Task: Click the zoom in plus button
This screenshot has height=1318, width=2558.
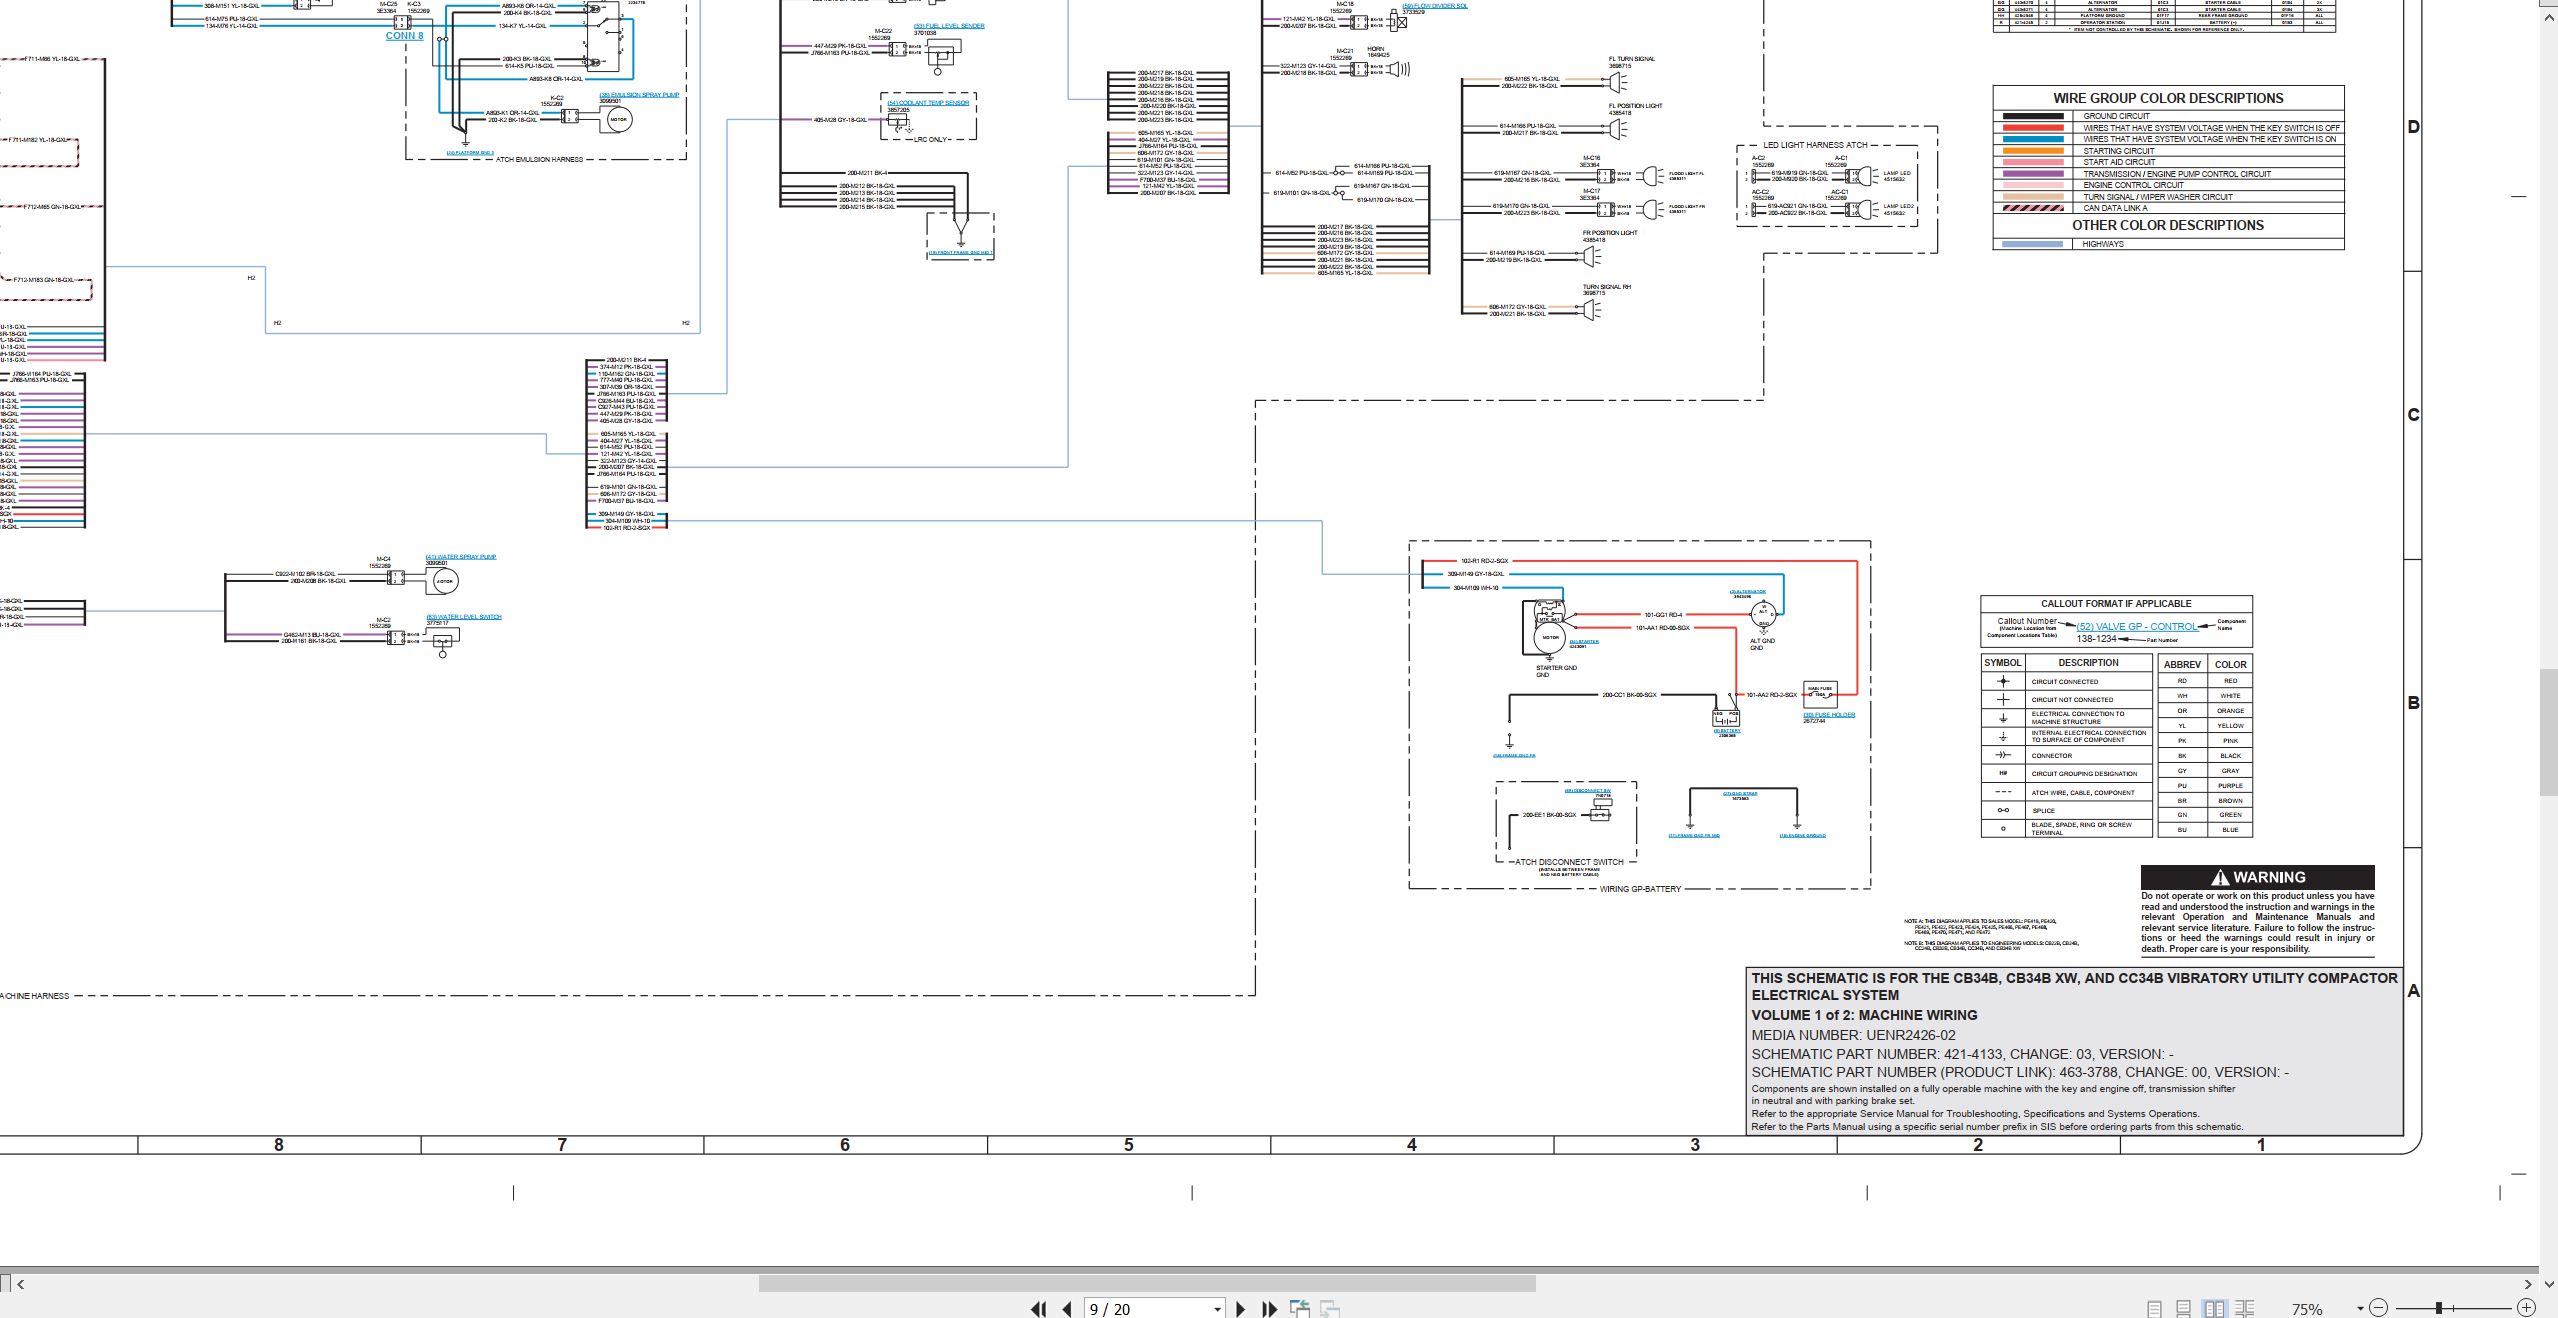Action: (2526, 1308)
